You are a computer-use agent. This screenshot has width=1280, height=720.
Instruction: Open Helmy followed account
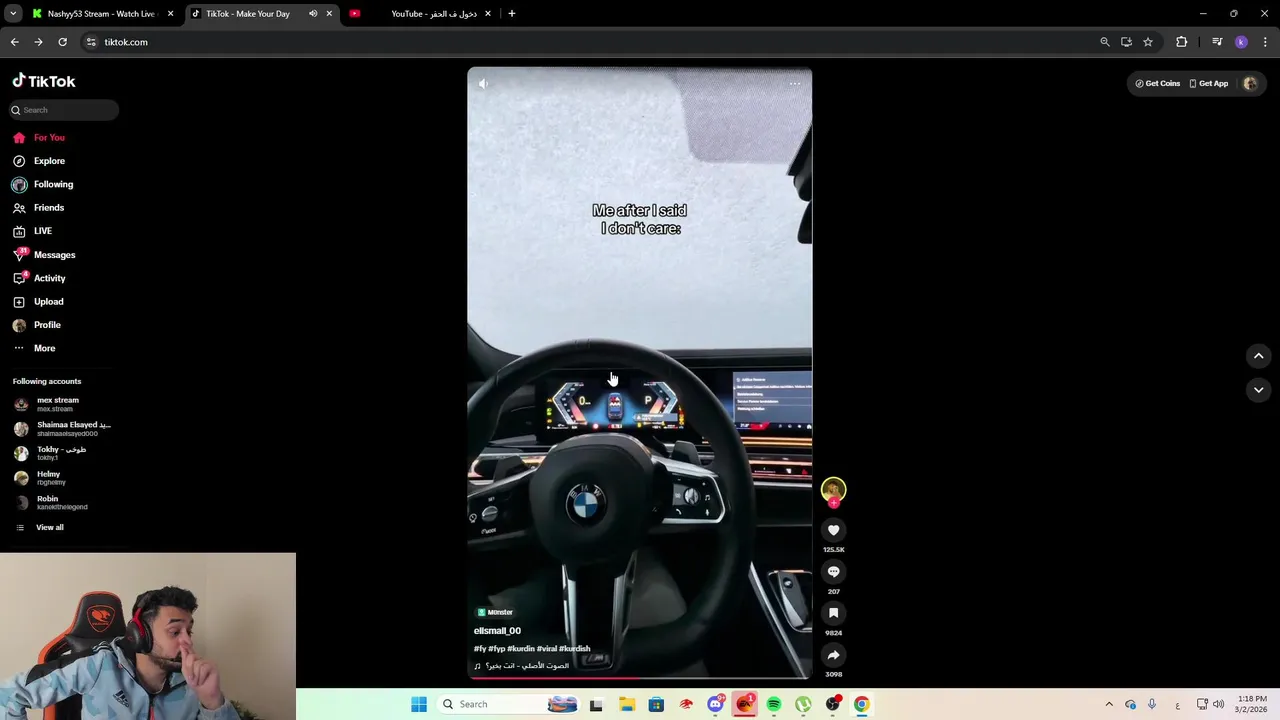(40, 478)
